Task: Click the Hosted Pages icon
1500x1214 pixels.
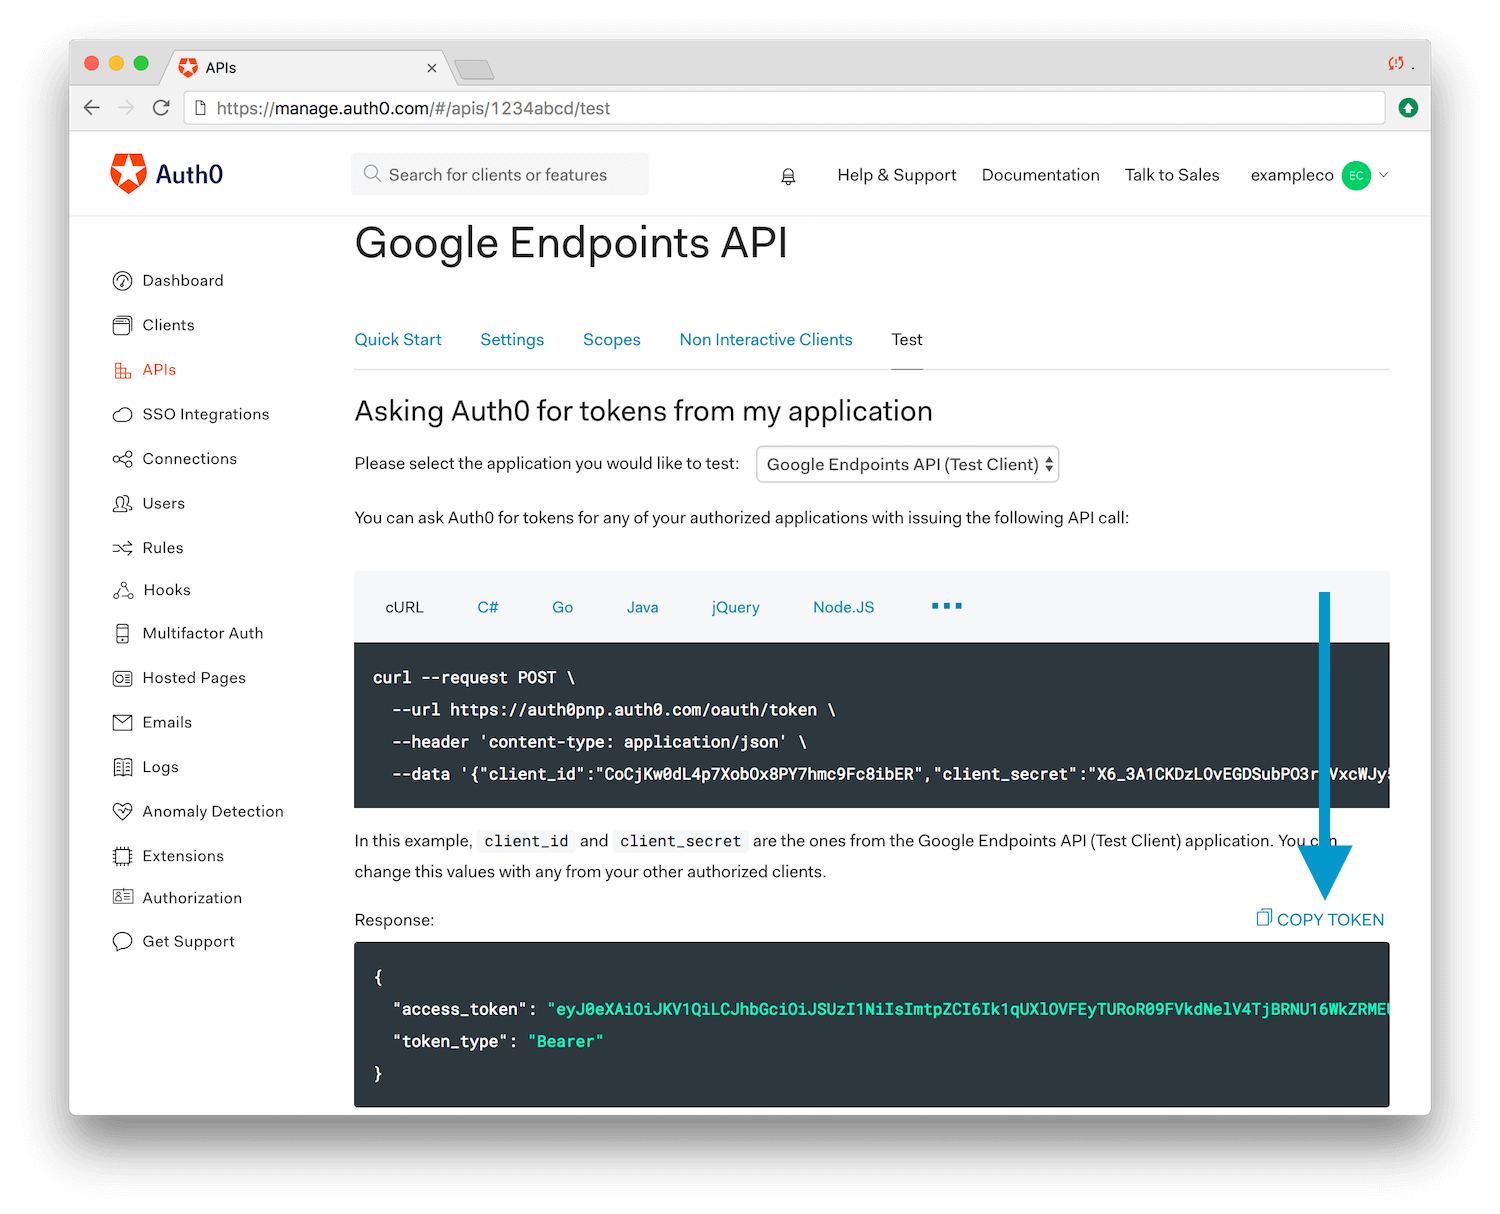Action: pos(122,678)
